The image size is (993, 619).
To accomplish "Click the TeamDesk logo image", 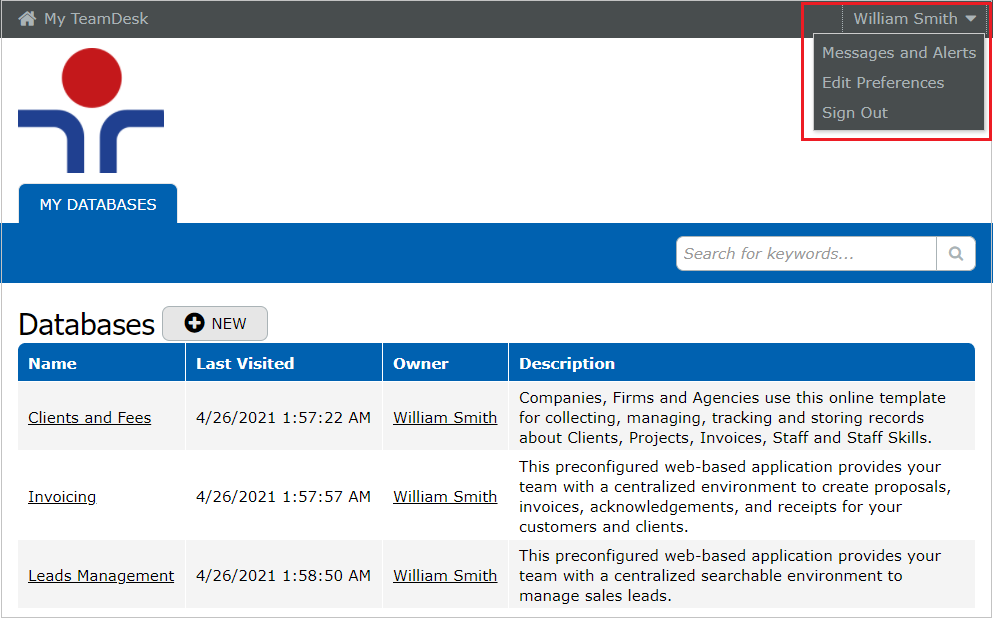I will [91, 111].
